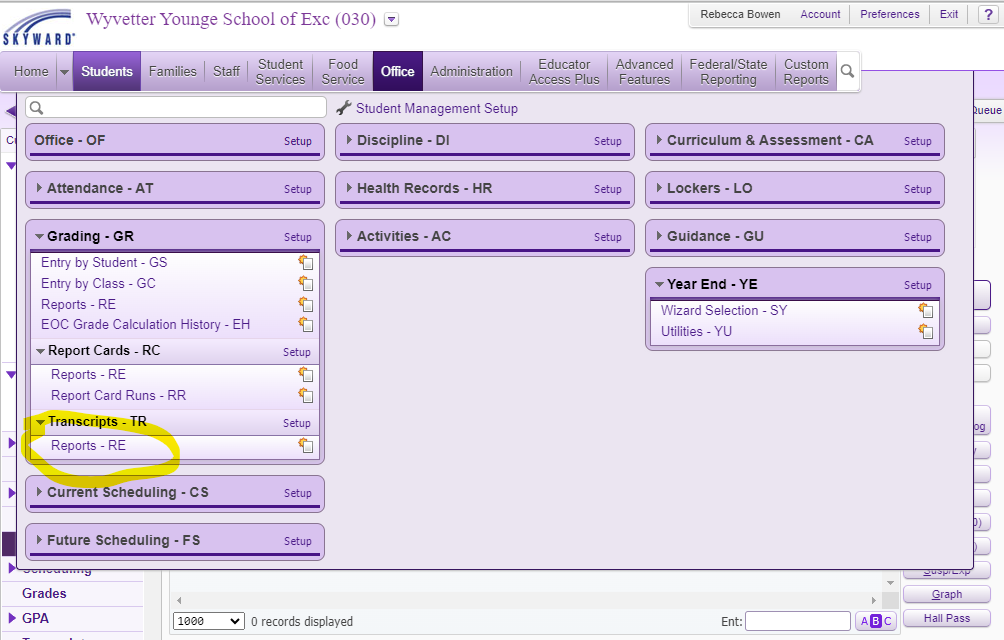Click favorite icon beside Report Card Runs
The height and width of the screenshot is (640, 1004).
(306, 396)
